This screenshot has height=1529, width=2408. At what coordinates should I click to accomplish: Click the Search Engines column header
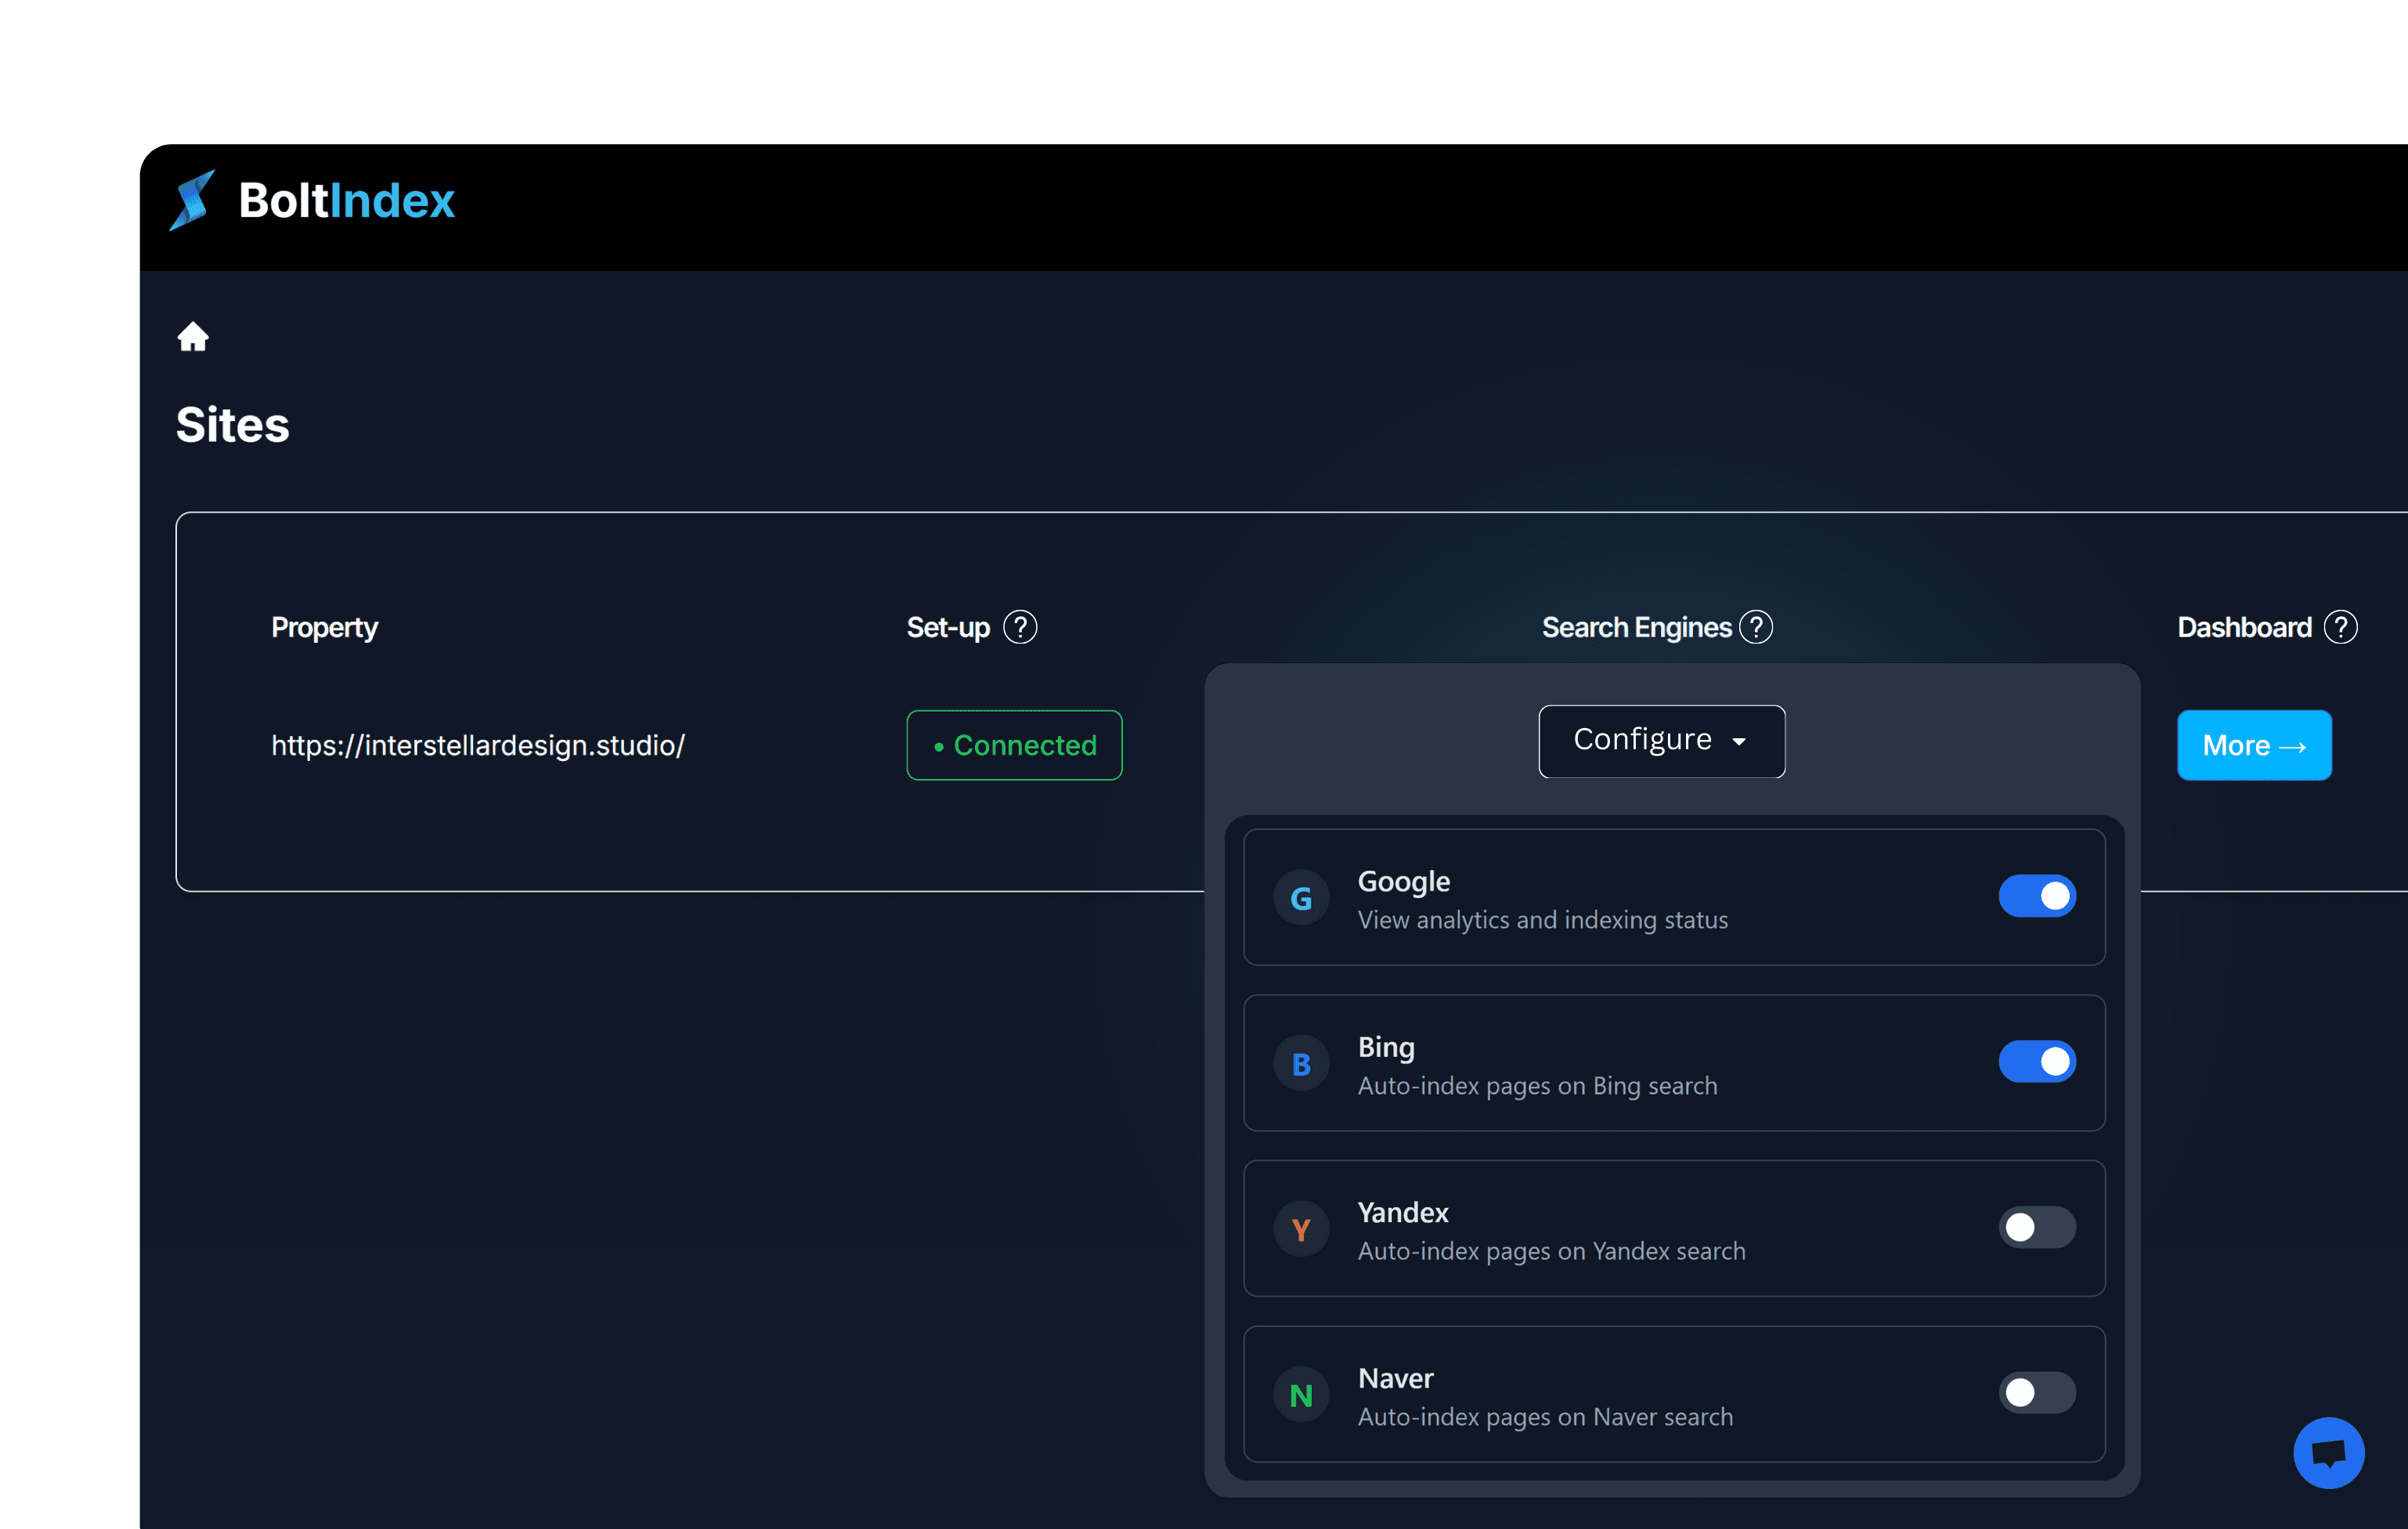click(x=1636, y=628)
